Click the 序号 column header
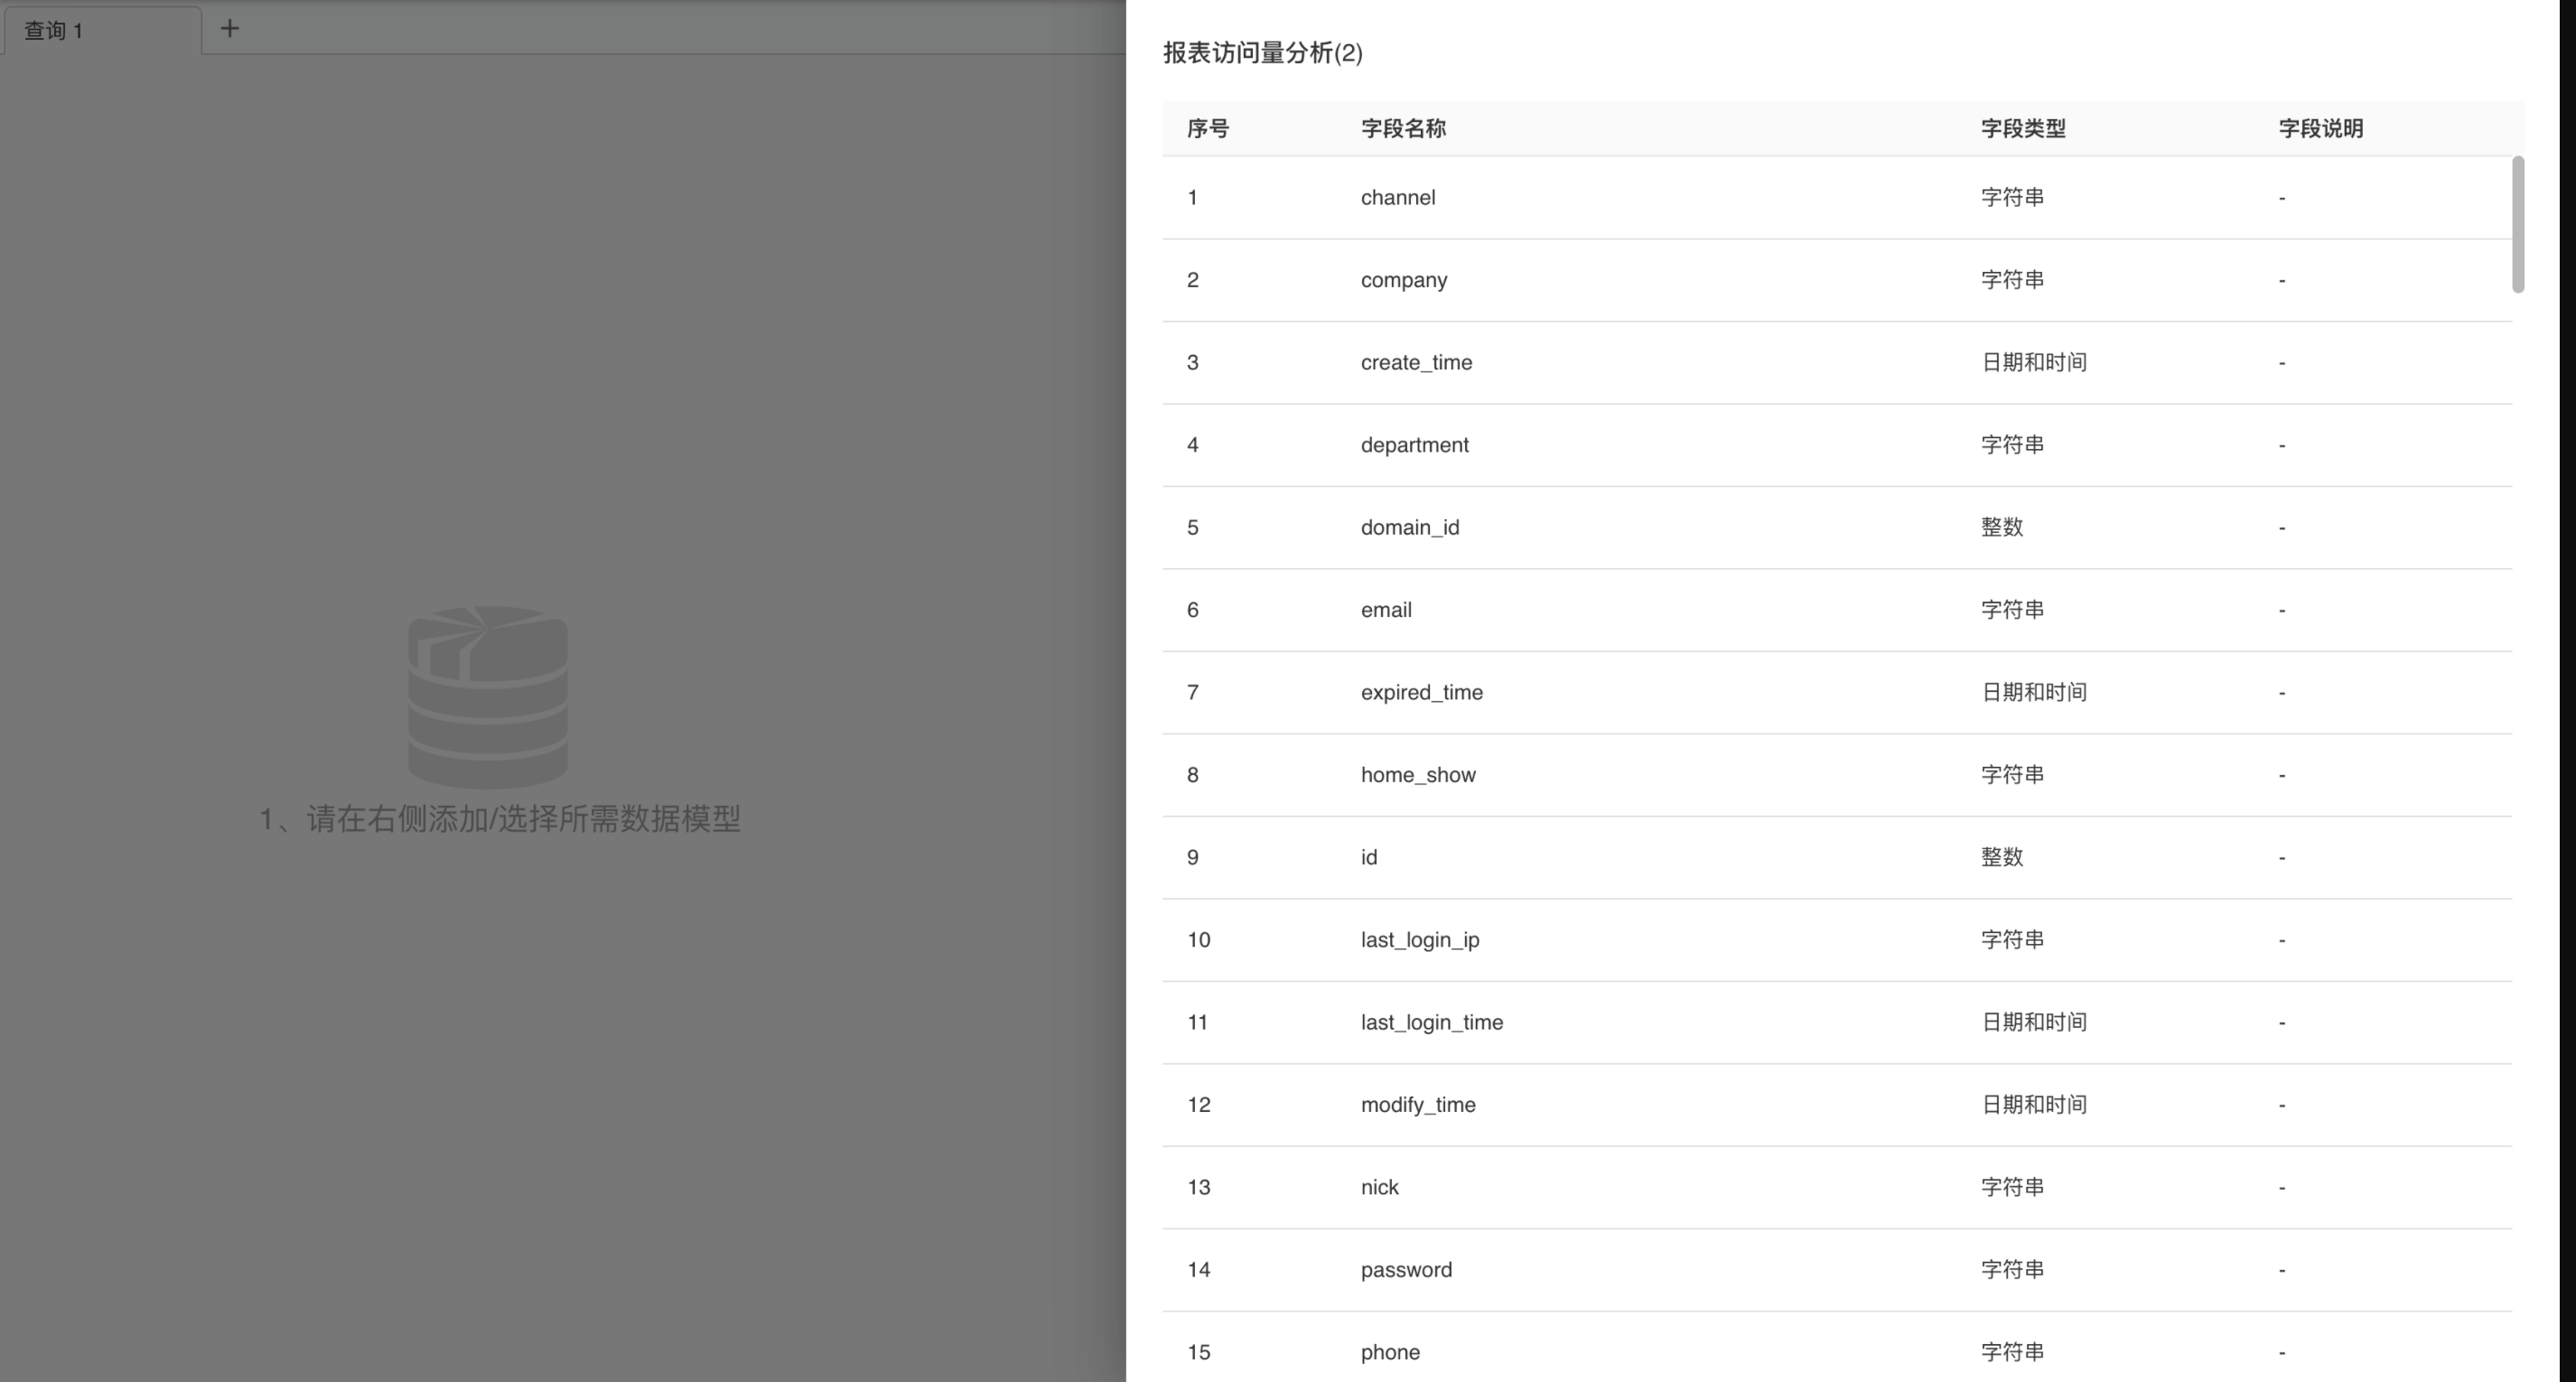Viewport: 2576px width, 1382px height. (1207, 128)
